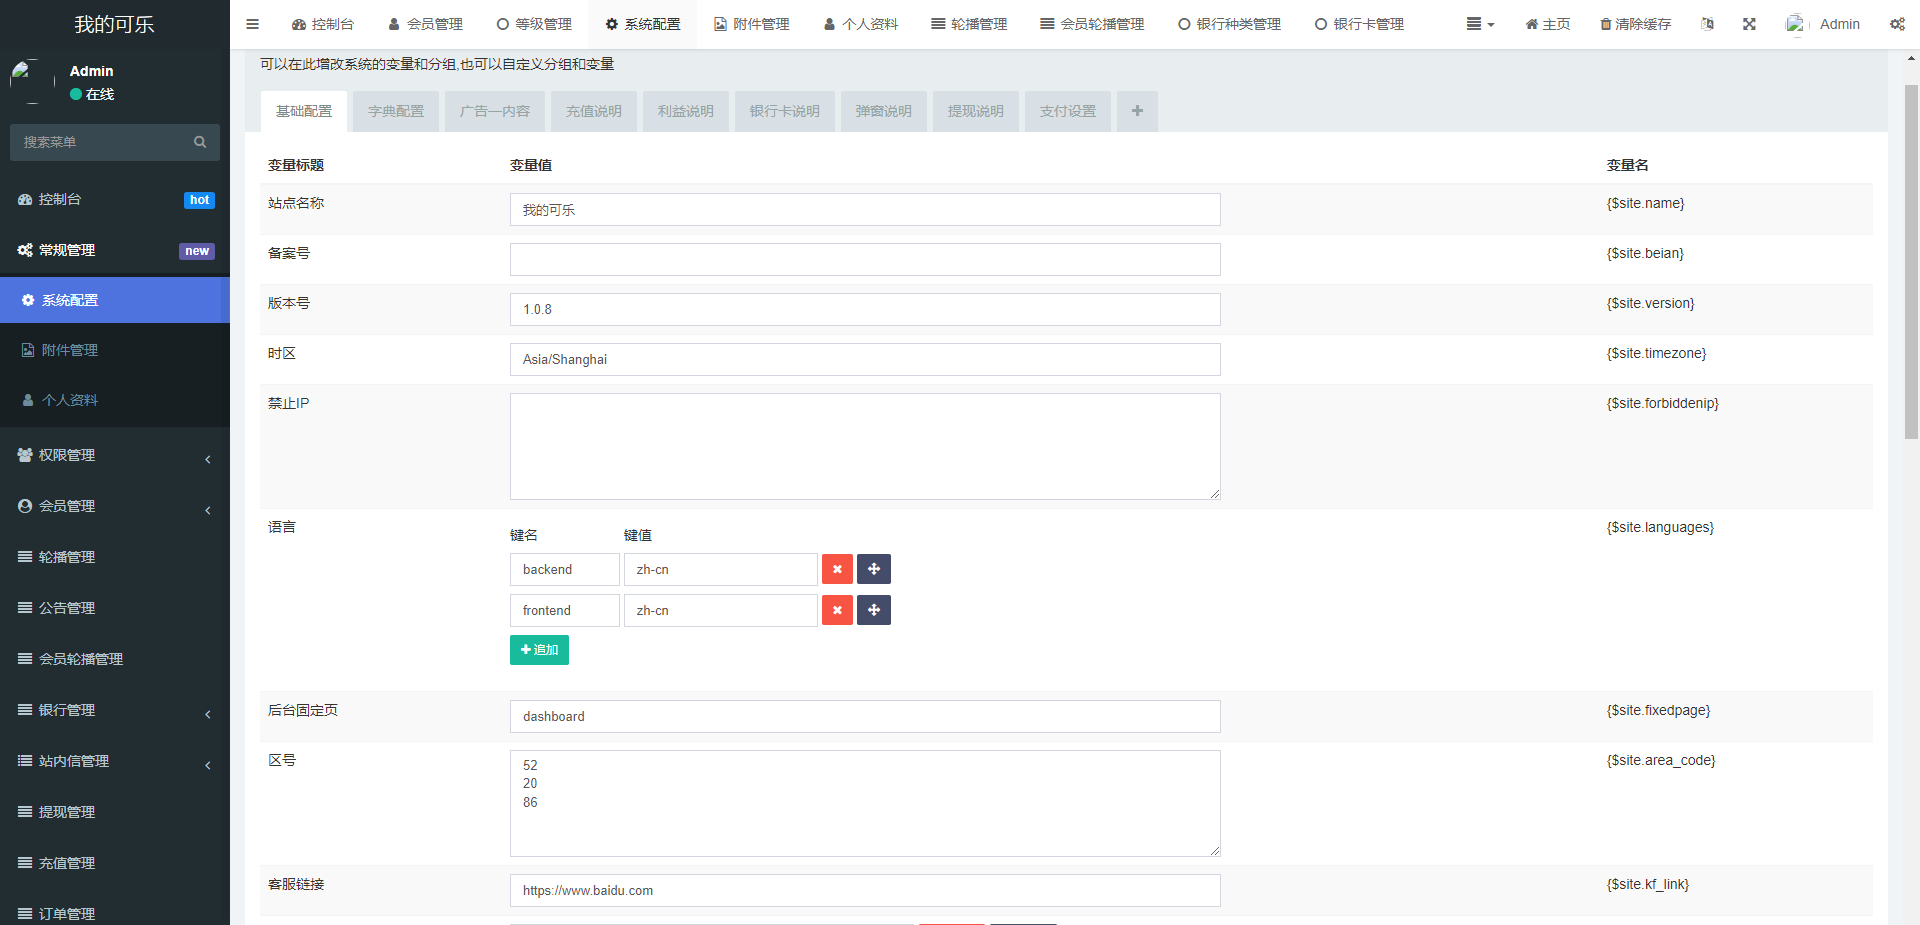The image size is (1920, 925).
Task: Click the hamburger sidebar toggle icon
Action: click(x=253, y=24)
